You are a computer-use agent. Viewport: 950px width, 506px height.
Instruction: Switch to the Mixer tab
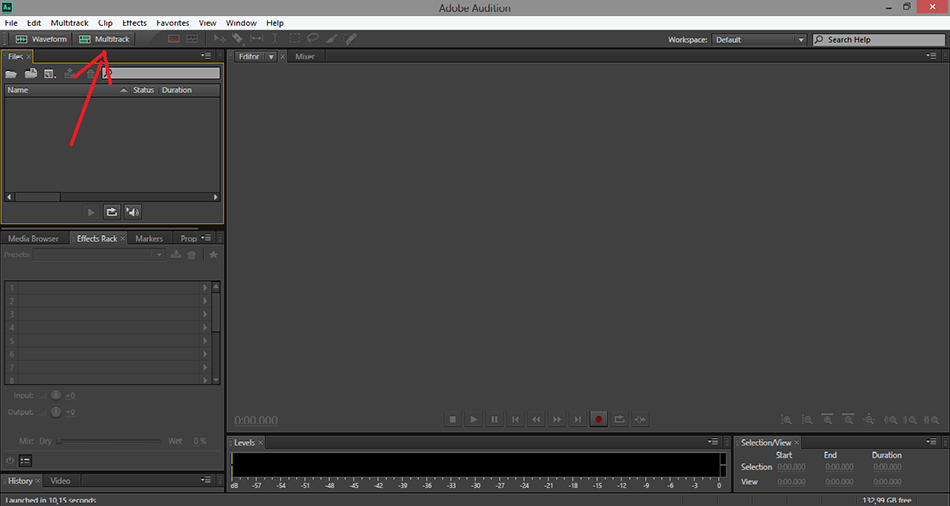point(304,57)
